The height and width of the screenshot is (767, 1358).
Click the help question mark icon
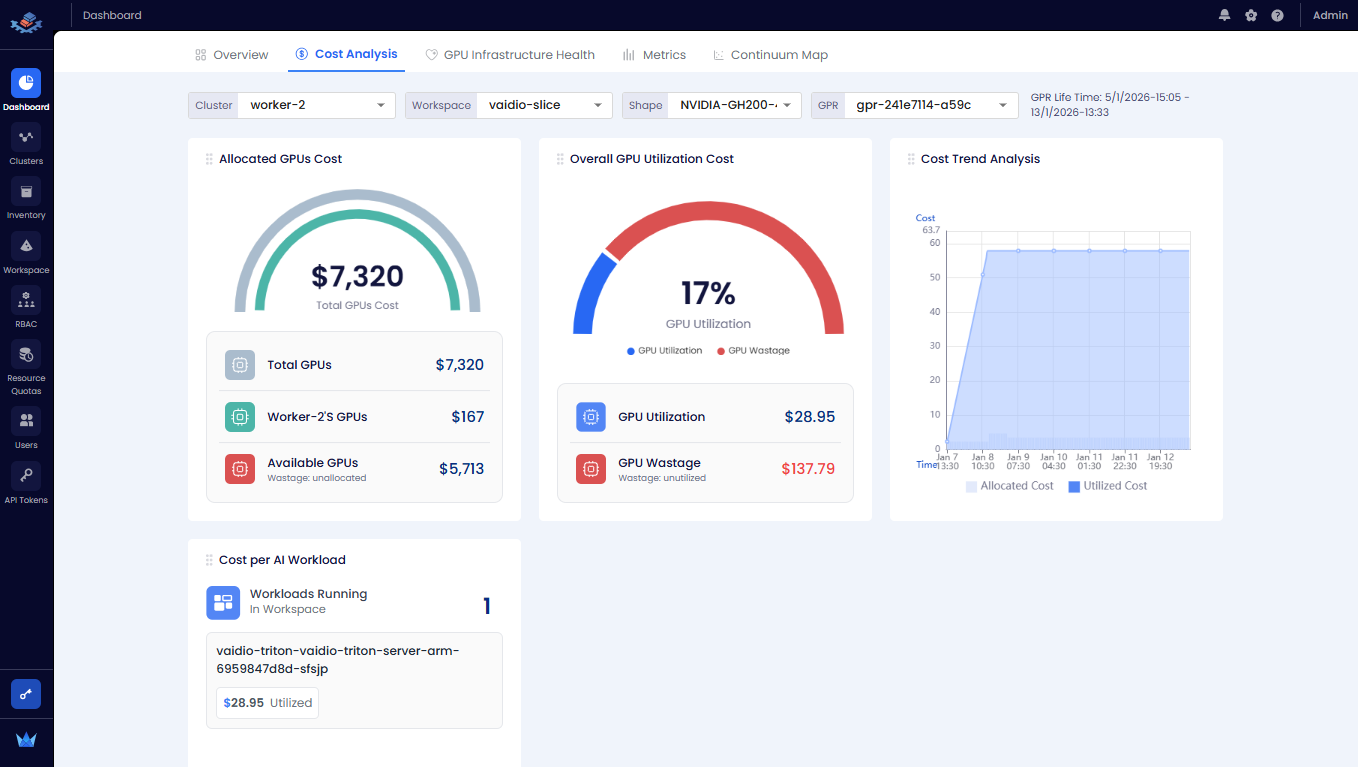[x=1277, y=15]
